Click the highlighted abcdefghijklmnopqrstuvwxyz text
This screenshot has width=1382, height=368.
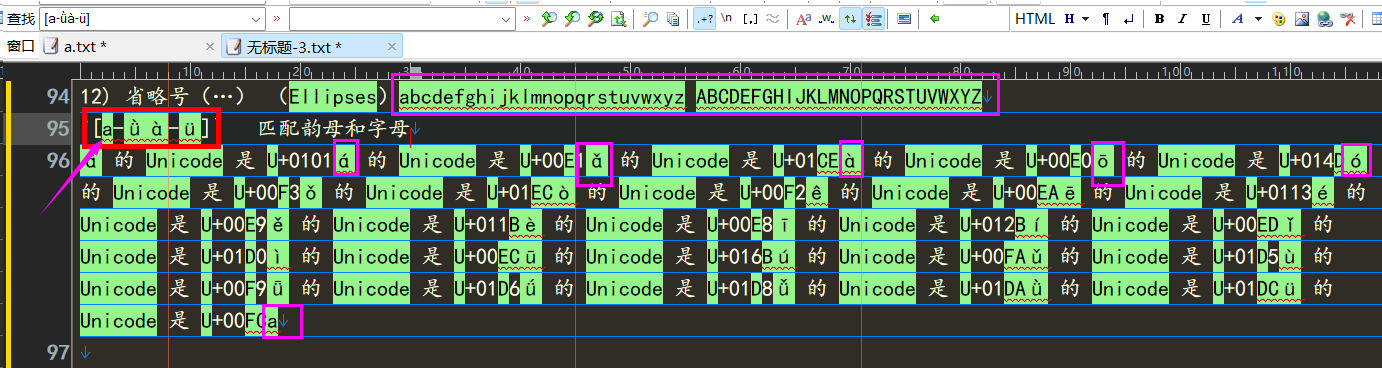[x=541, y=97]
